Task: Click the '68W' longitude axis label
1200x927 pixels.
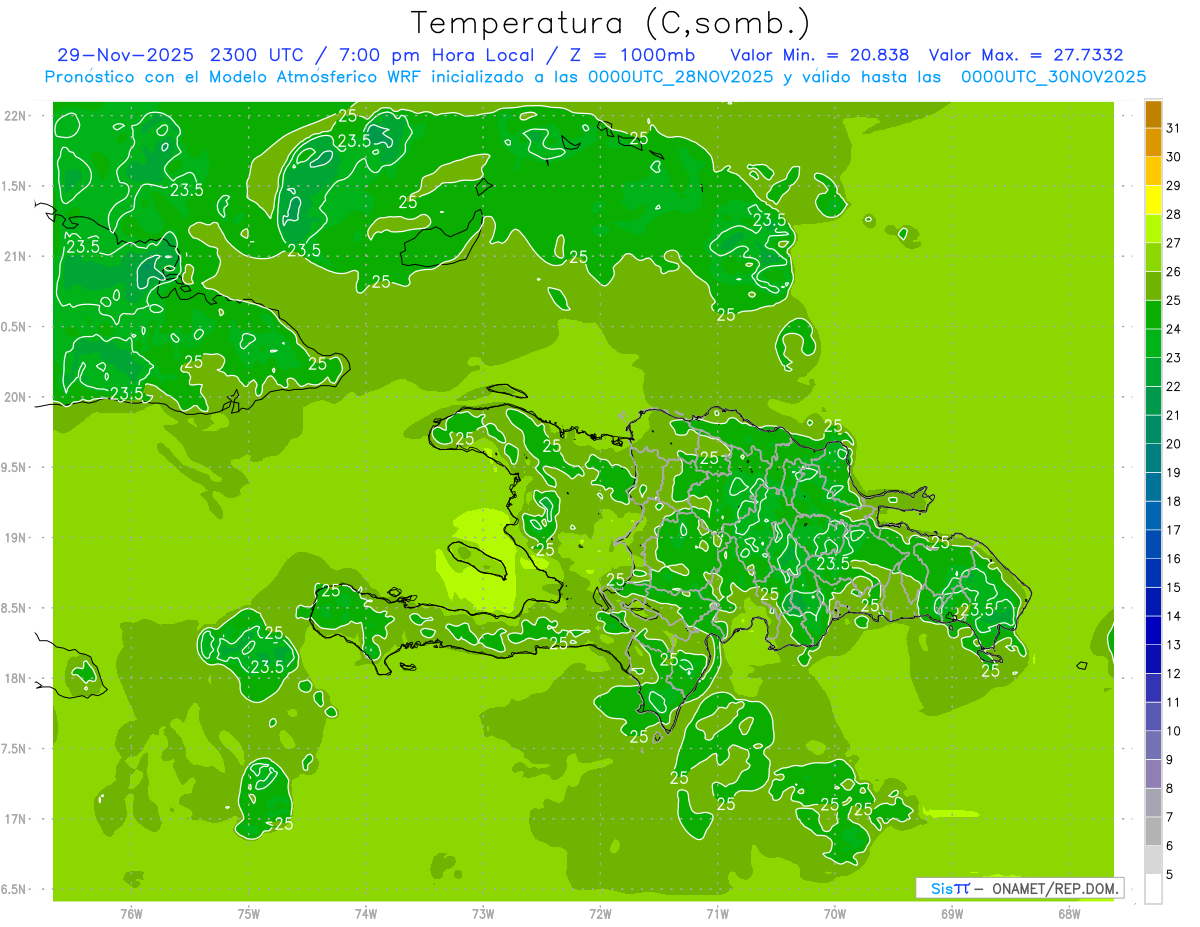Action: [1068, 913]
